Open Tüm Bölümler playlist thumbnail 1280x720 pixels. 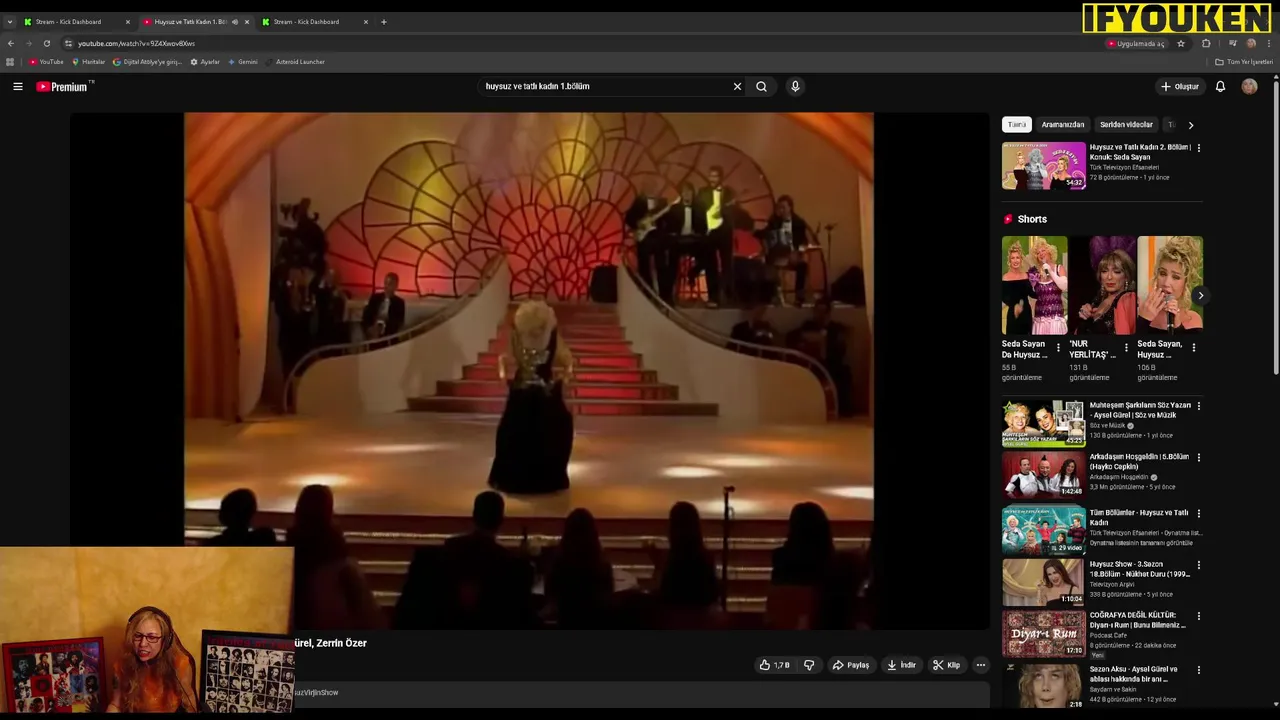point(1044,530)
